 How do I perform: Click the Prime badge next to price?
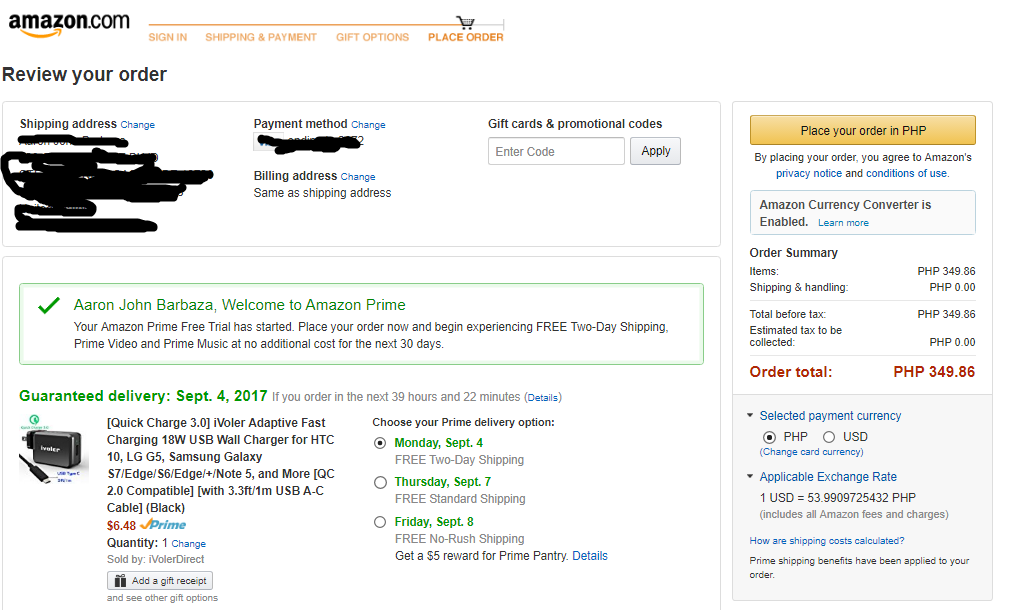coord(163,525)
